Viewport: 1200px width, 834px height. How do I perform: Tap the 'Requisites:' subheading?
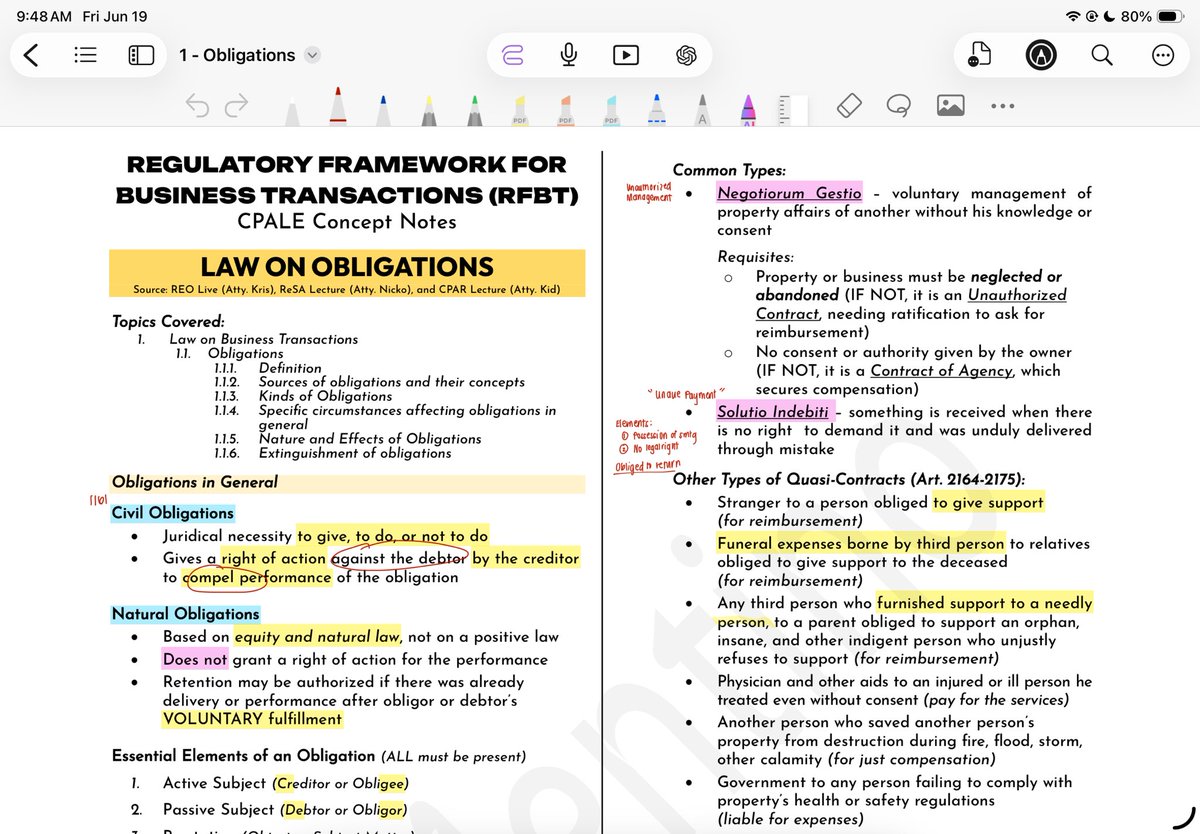tap(756, 257)
